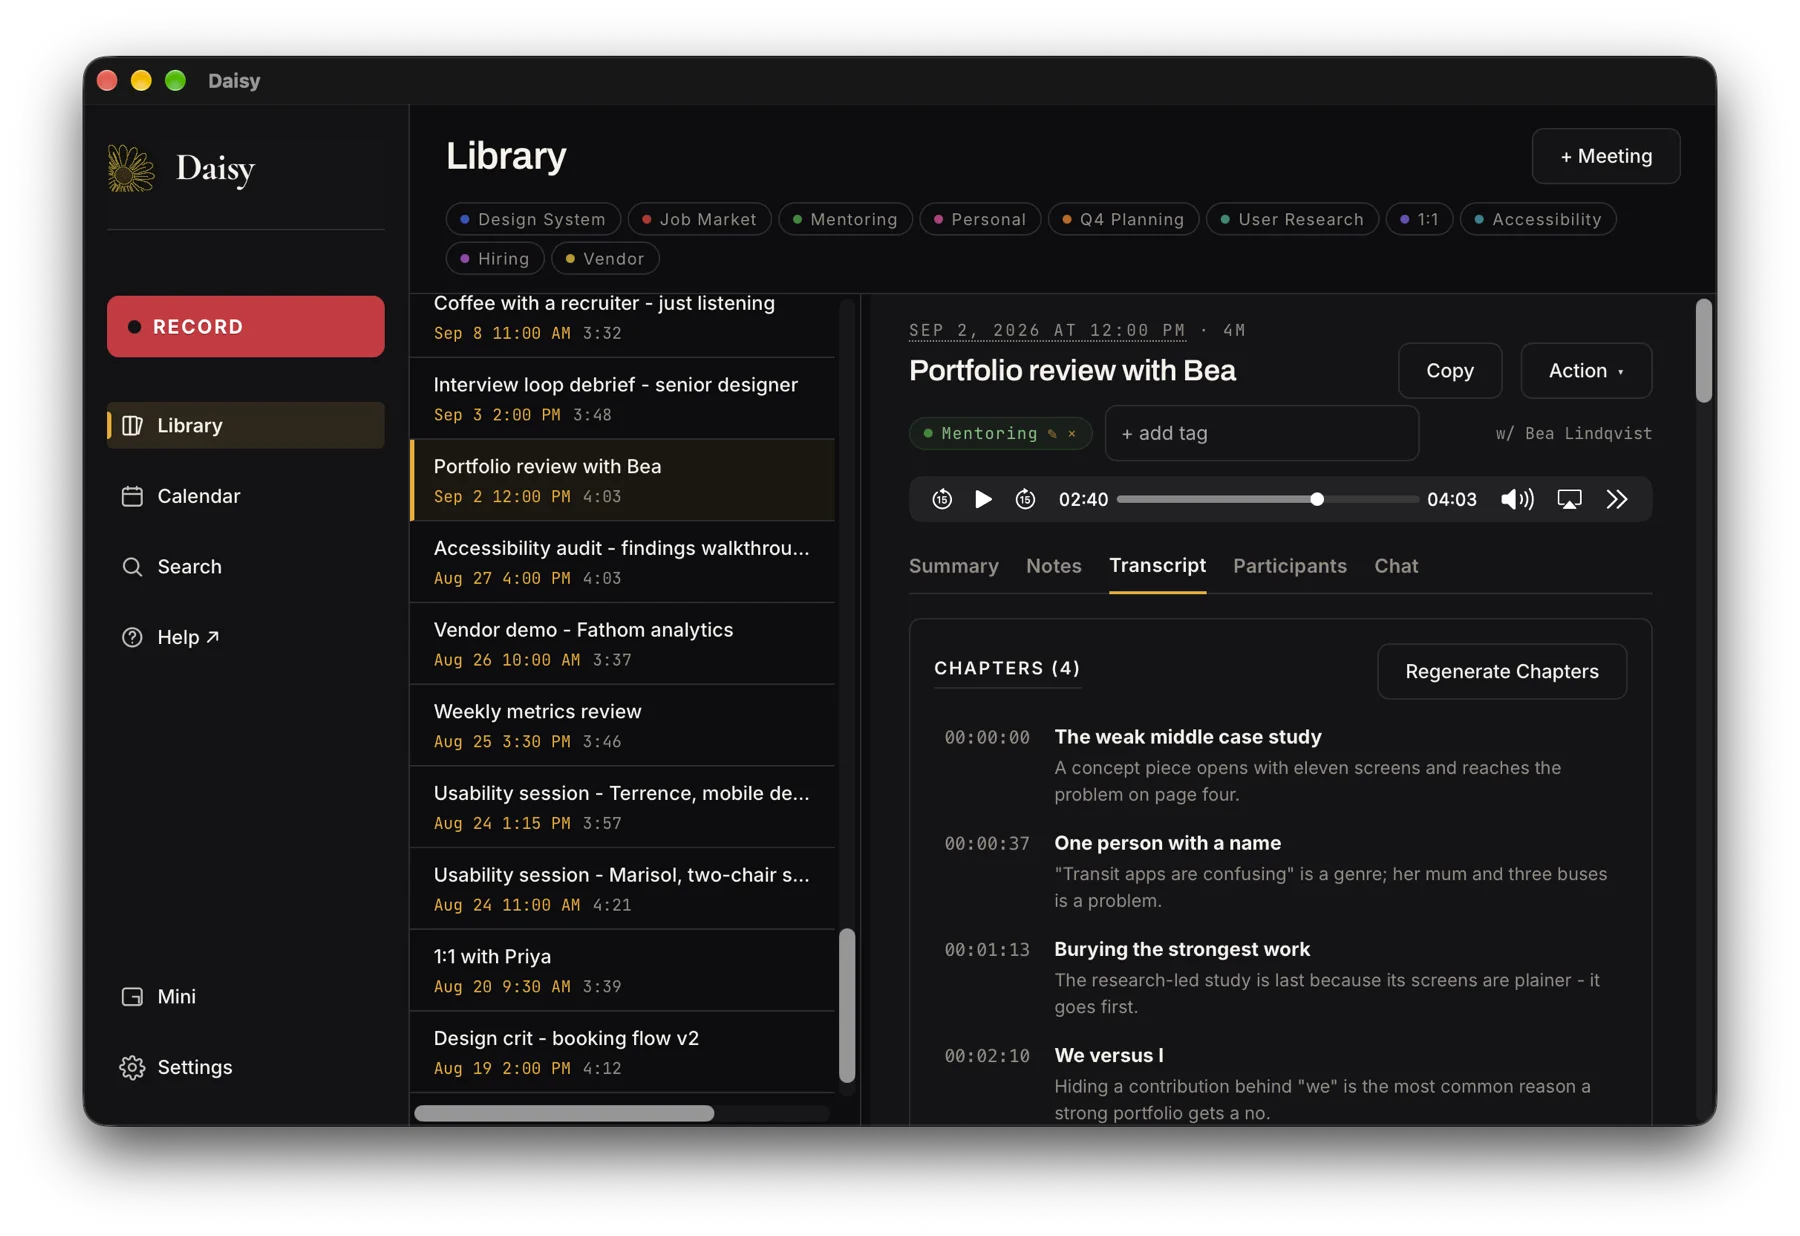Open Settings

245,1067
